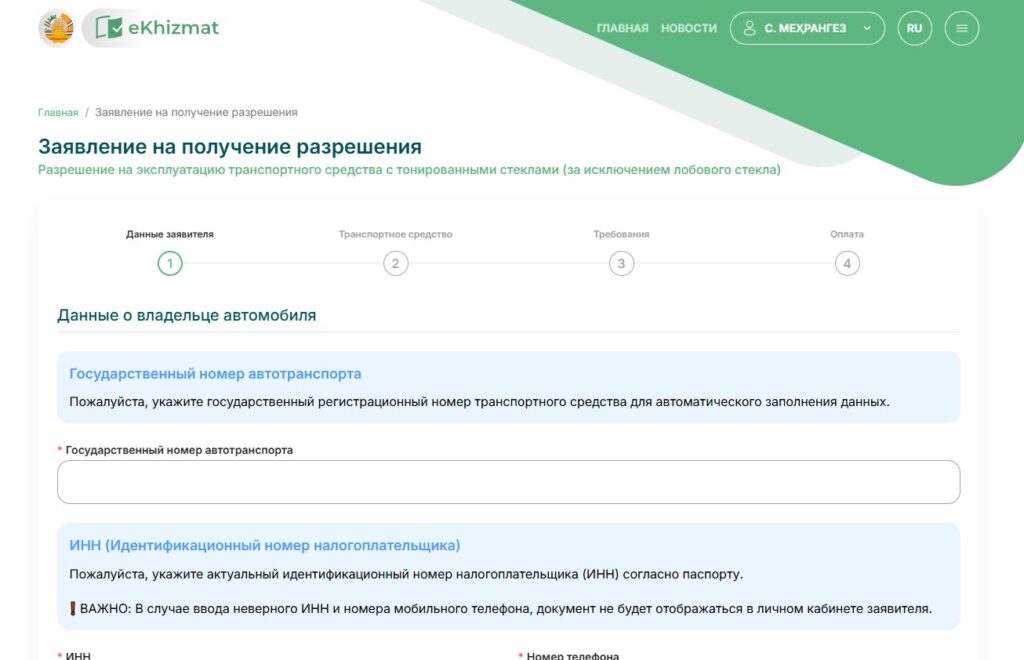Jump to step 3 circle
The image size is (1024, 660).
621,264
